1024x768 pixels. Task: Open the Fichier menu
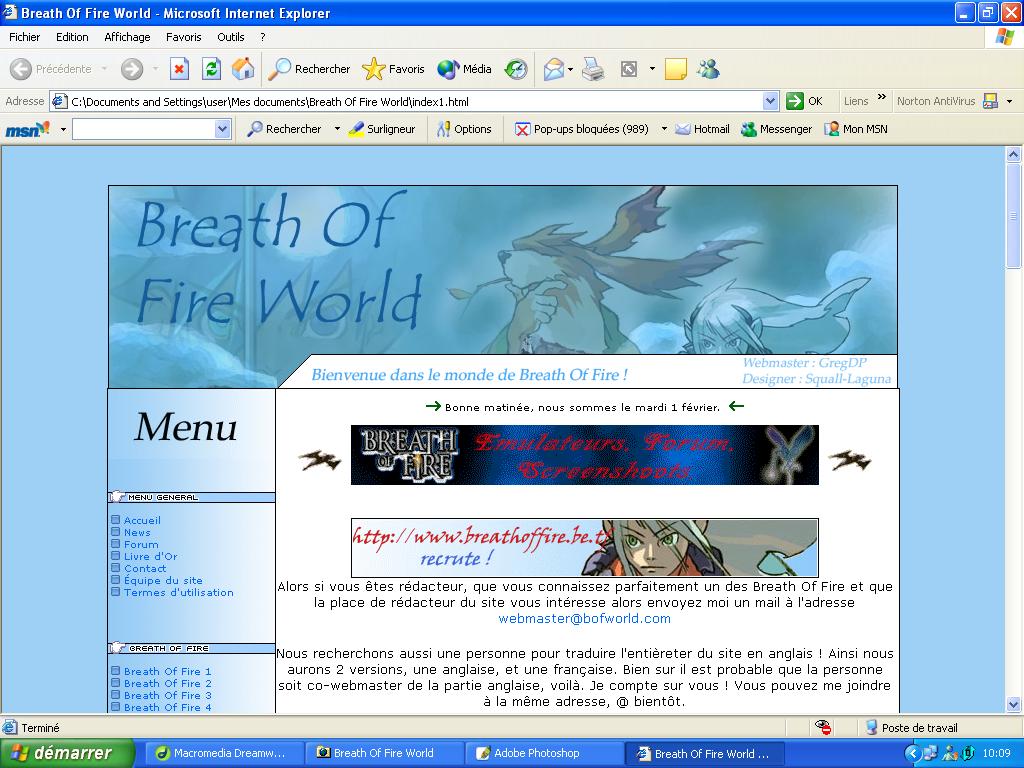pos(24,37)
